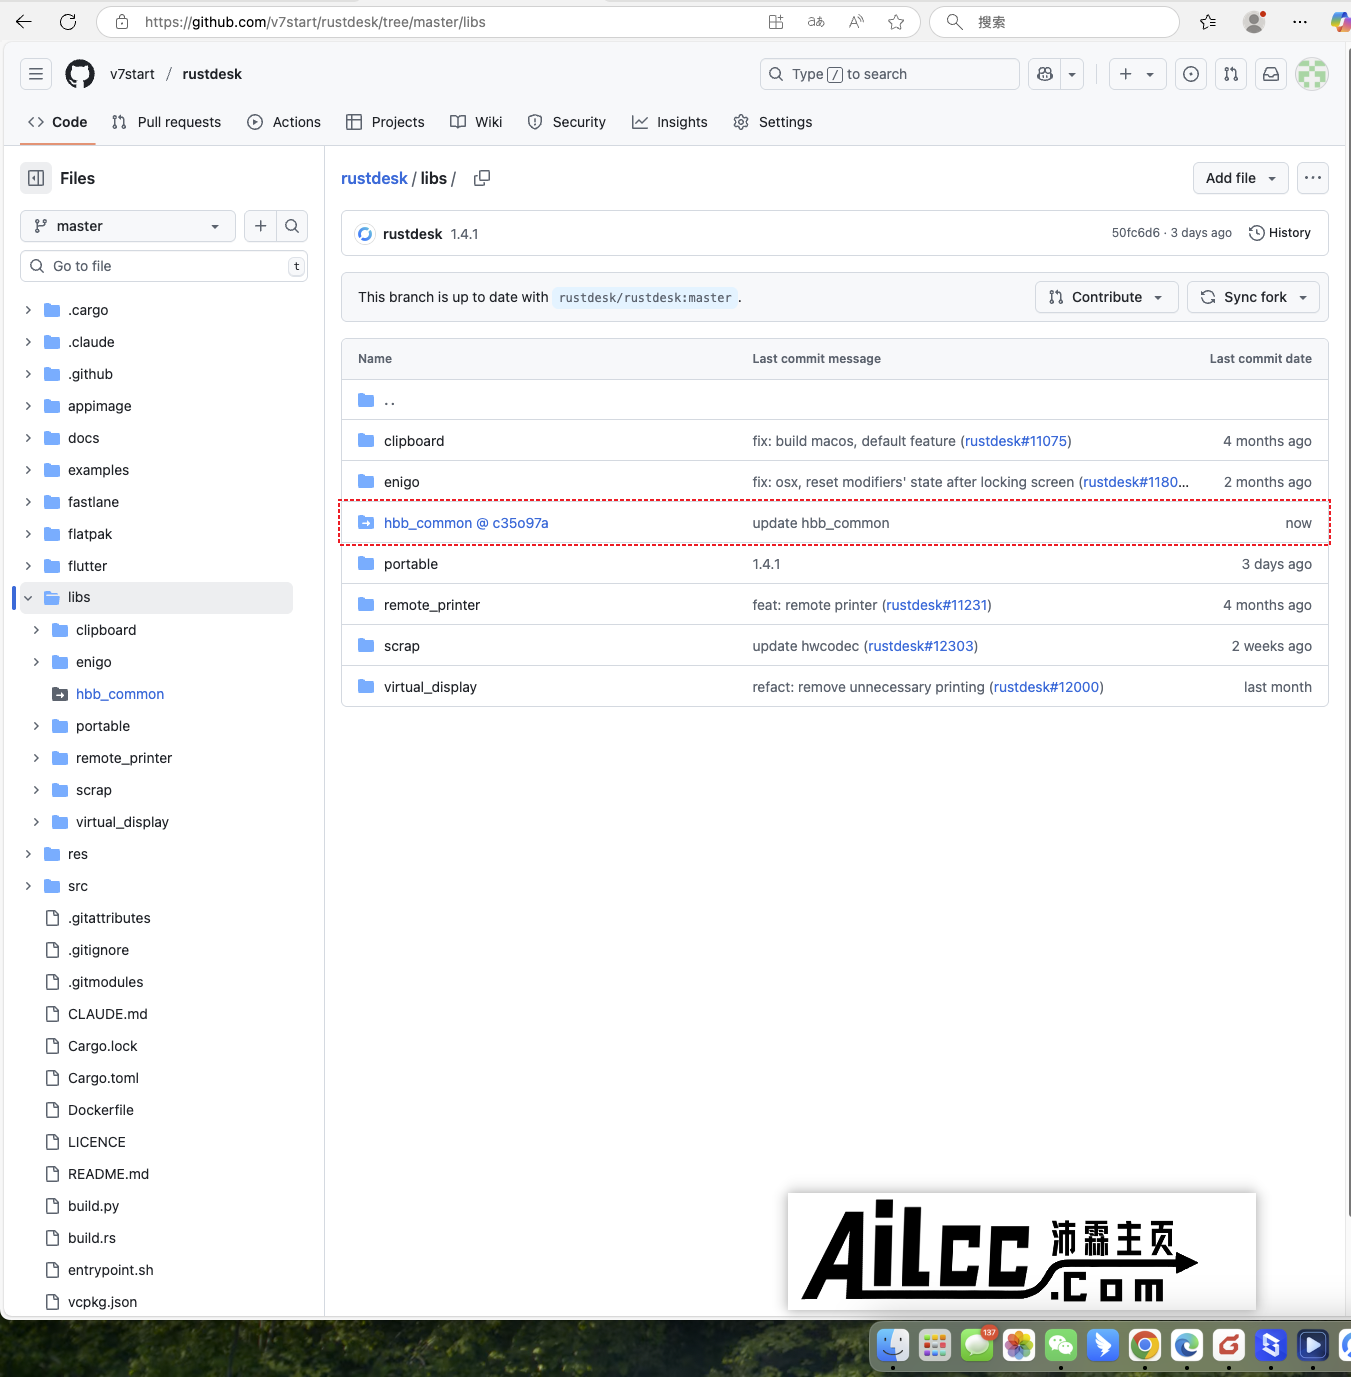Open browser settings ellipsis menu
1351x1377 pixels.
[1300, 22]
